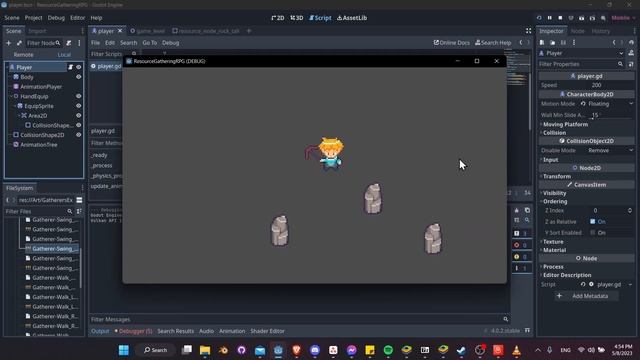Pause the running project
This screenshot has height=360, width=640.
(x=549, y=18)
